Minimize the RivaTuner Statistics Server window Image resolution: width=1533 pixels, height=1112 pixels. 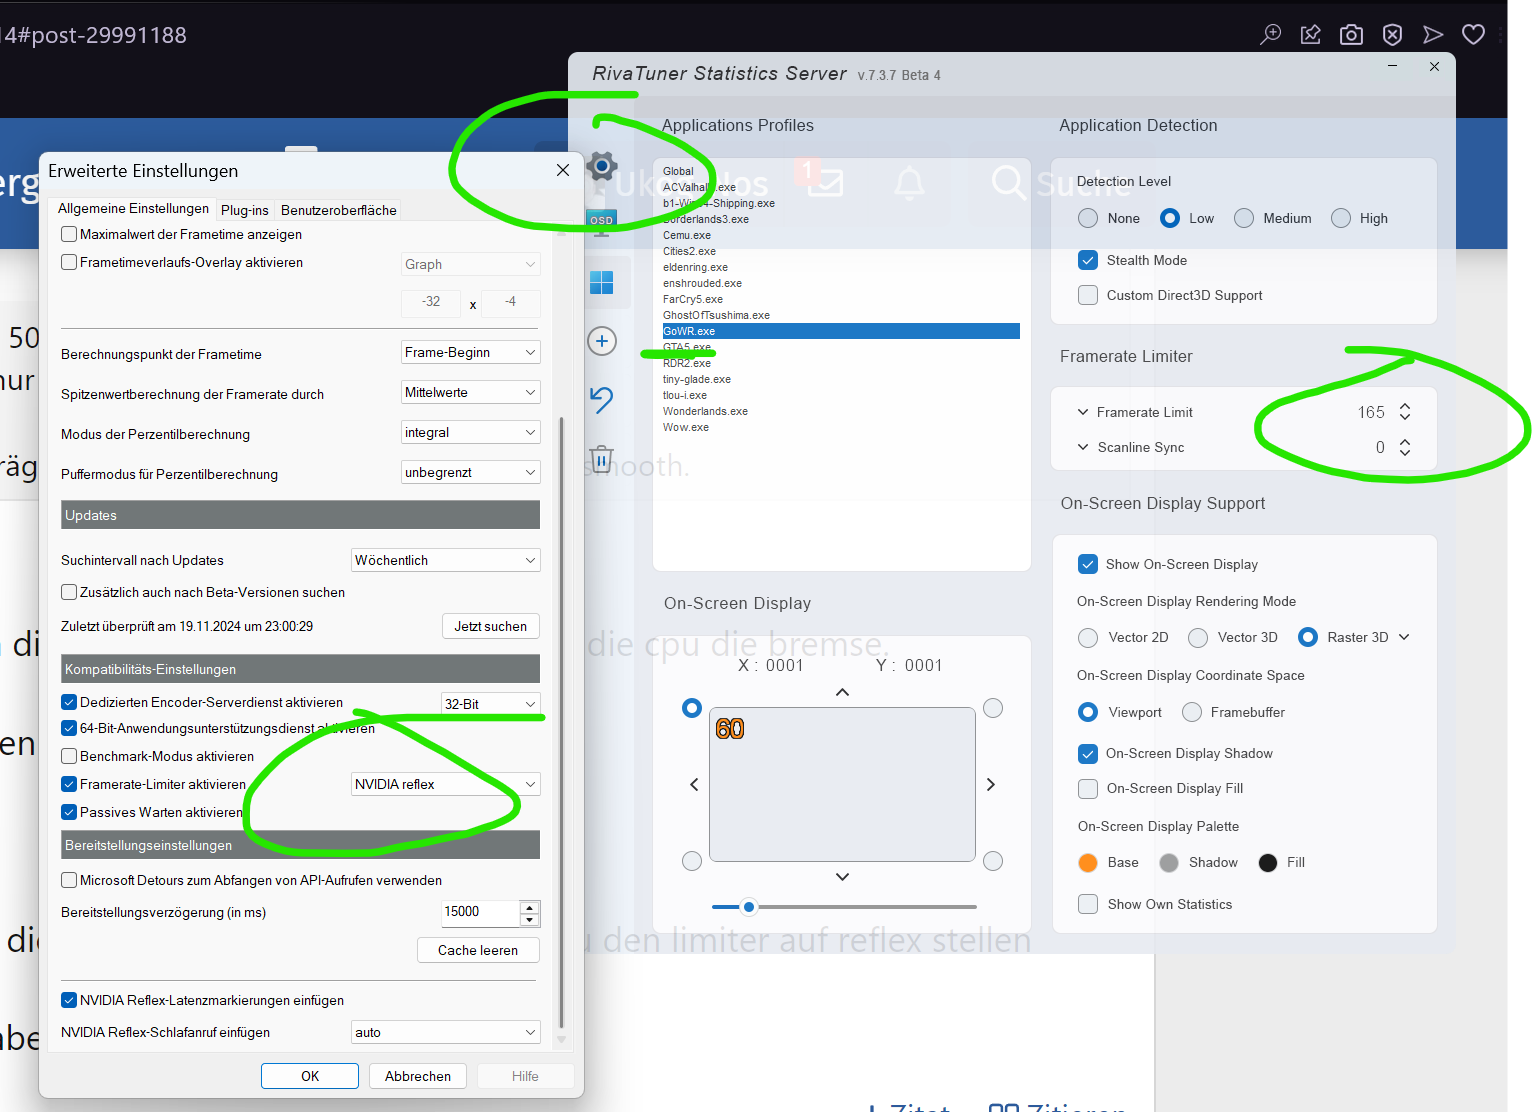pyautogui.click(x=1393, y=66)
